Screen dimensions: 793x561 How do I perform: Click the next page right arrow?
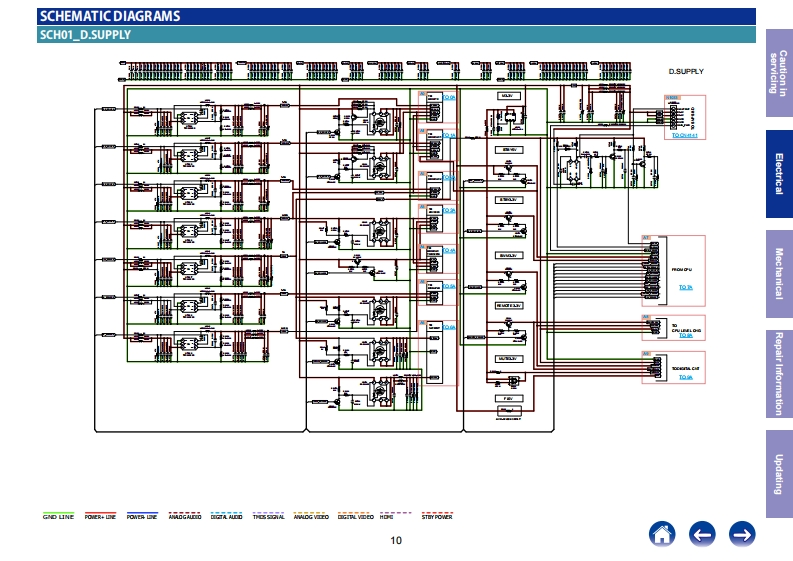point(741,534)
